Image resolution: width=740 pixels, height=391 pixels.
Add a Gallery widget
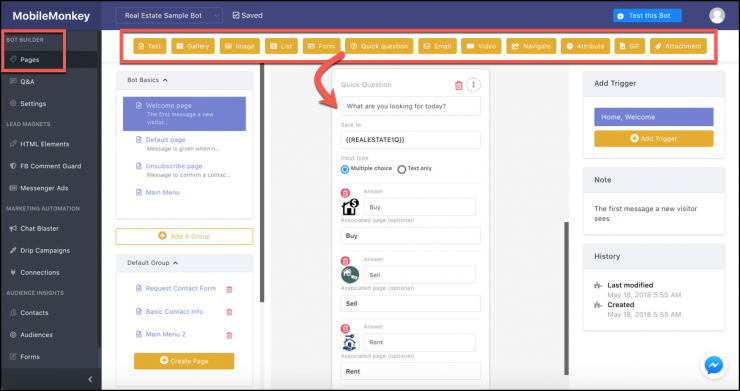coord(193,46)
